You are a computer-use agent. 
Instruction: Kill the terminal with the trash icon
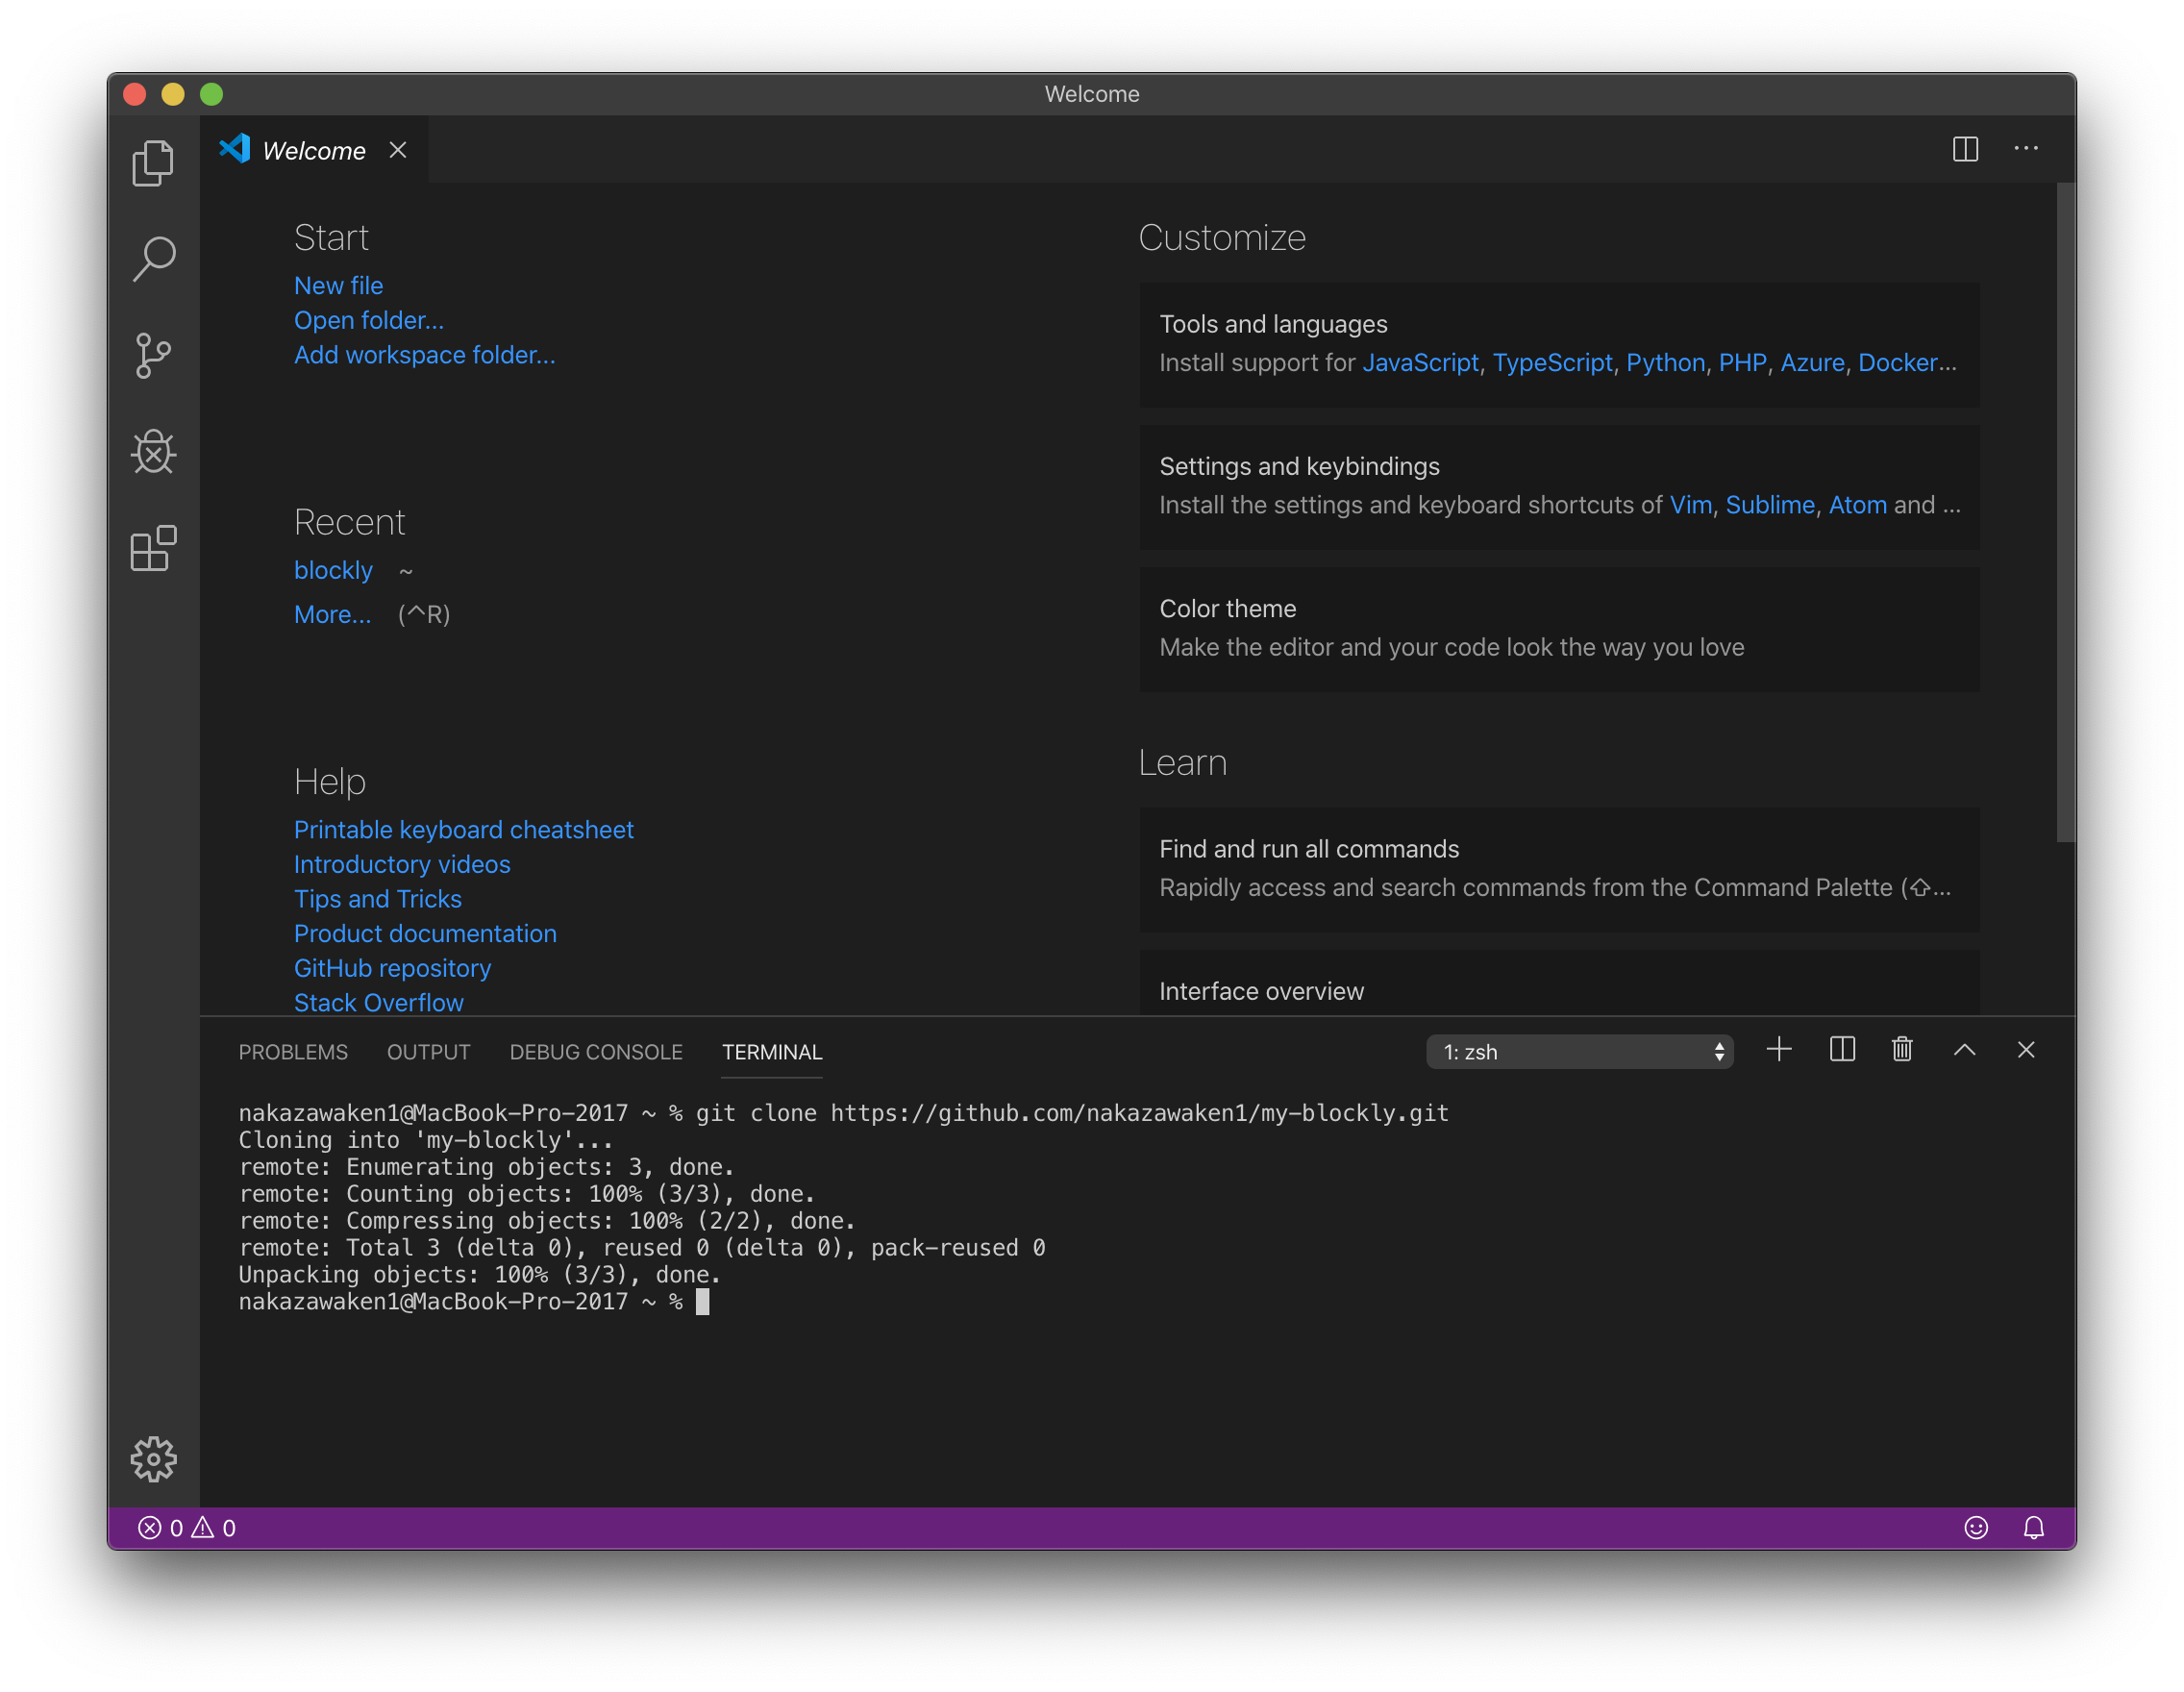pos(1901,1050)
